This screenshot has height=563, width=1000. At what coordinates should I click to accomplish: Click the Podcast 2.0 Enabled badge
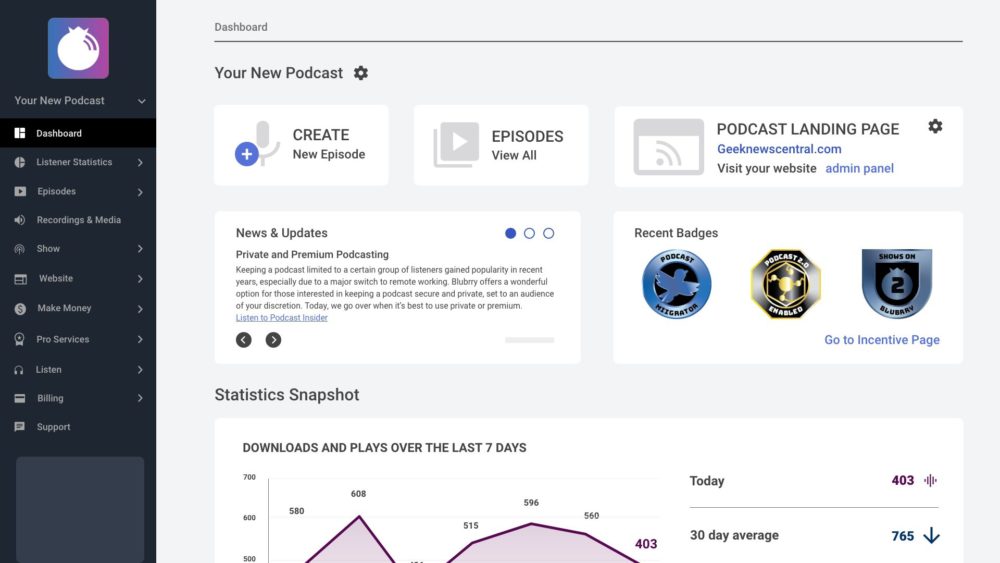786,284
